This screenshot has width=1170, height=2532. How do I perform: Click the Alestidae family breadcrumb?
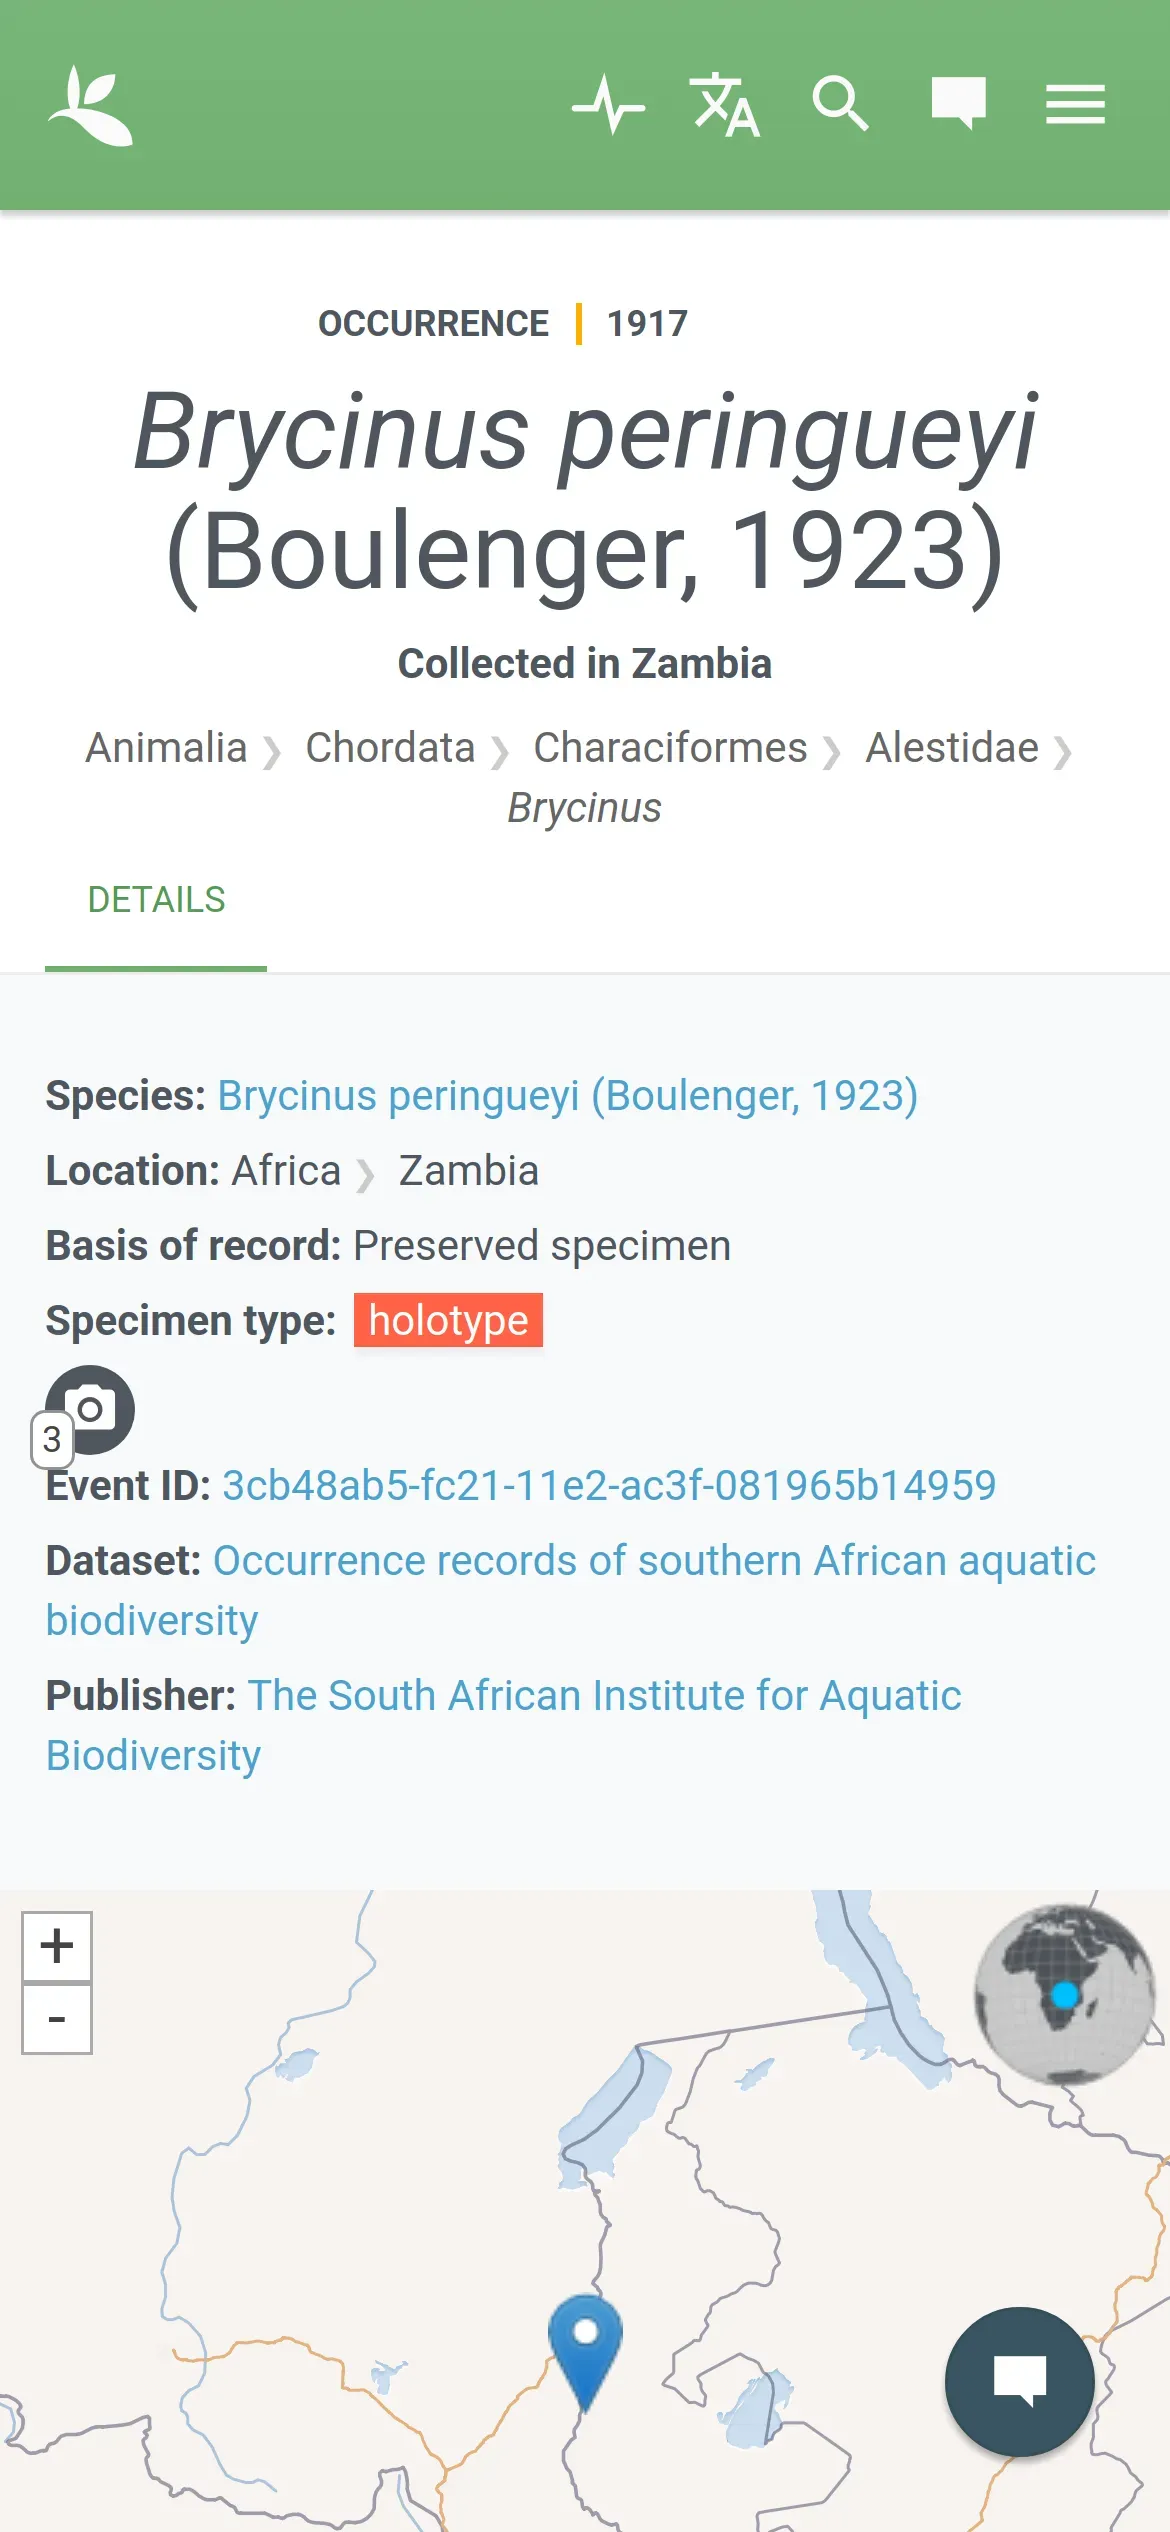(952, 748)
